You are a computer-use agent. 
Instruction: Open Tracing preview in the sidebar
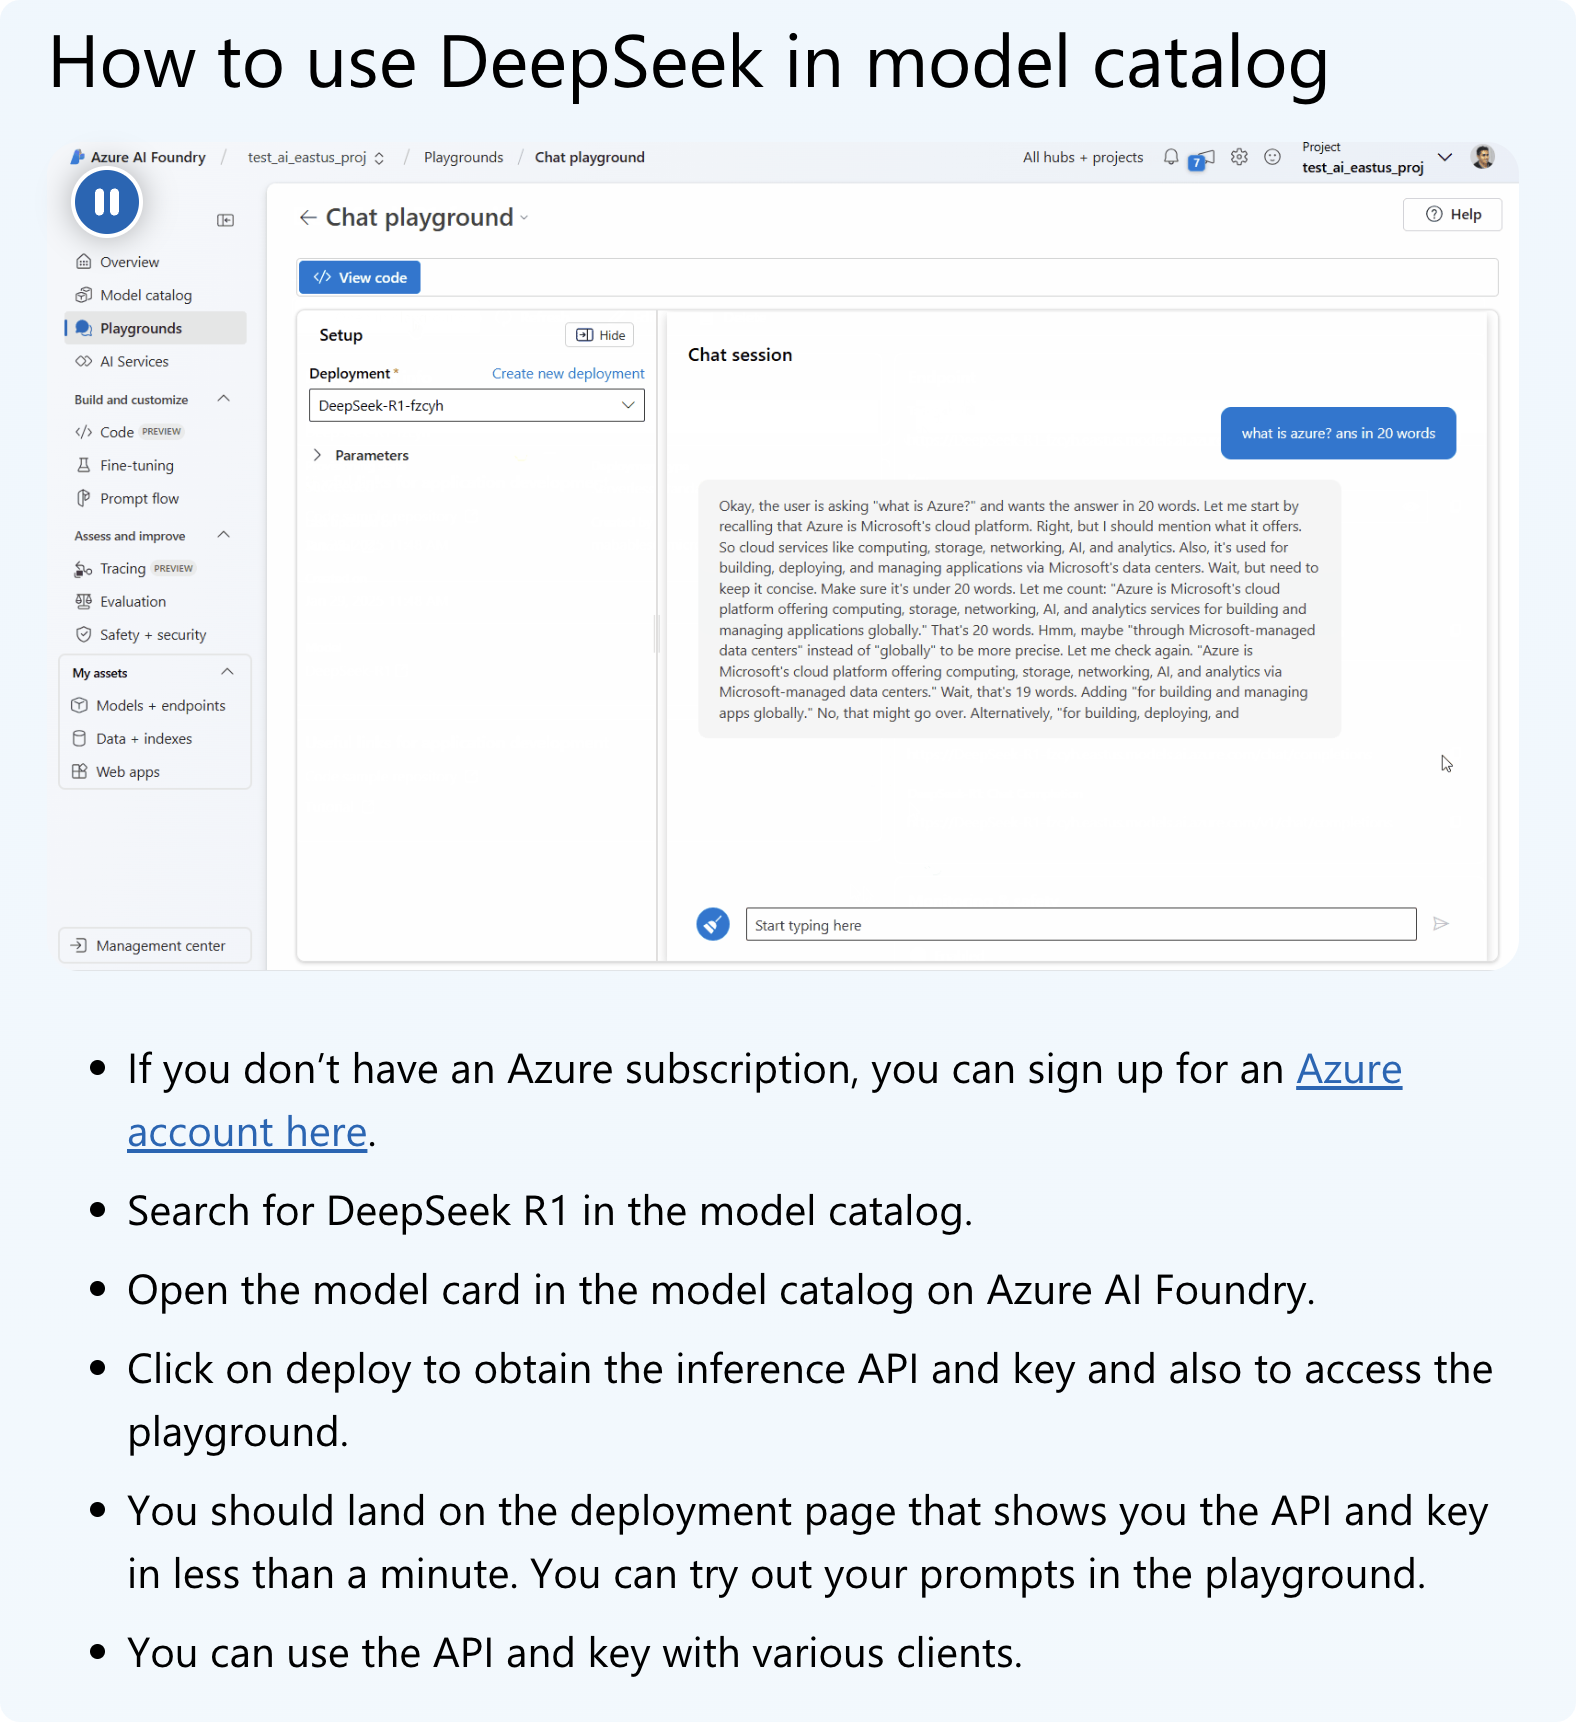tap(134, 568)
